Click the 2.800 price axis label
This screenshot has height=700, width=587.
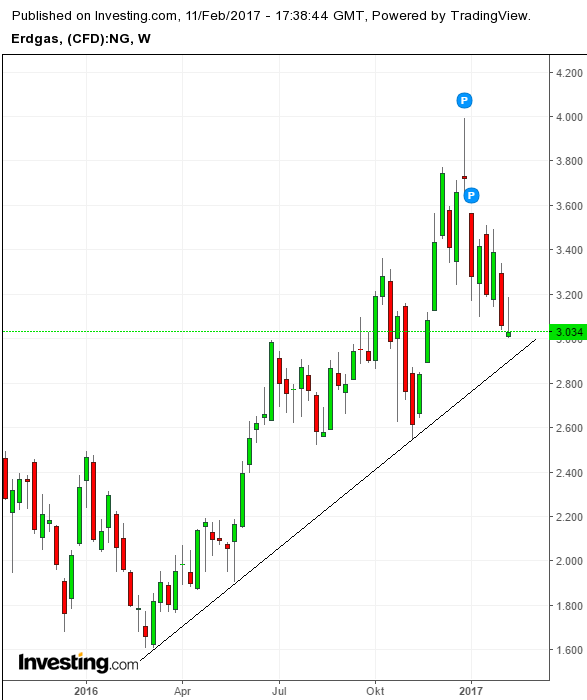[x=569, y=383]
